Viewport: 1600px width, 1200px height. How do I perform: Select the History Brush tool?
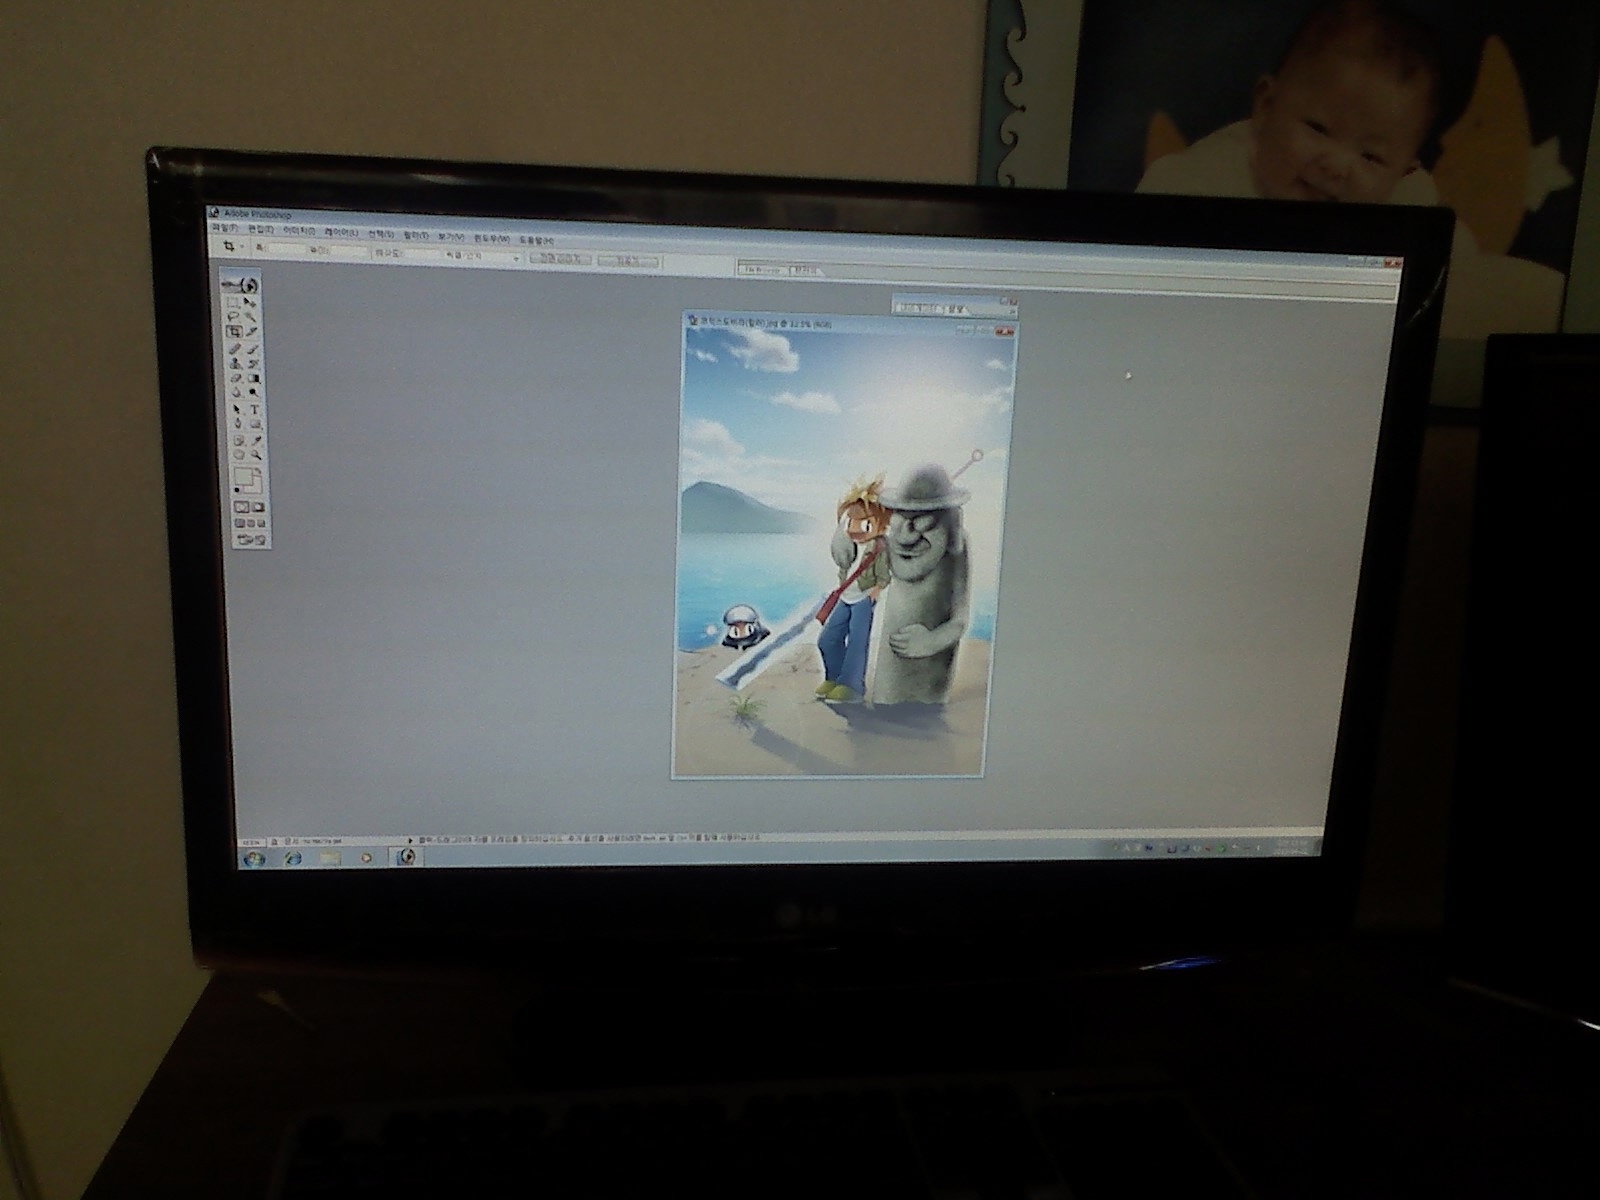click(x=253, y=364)
